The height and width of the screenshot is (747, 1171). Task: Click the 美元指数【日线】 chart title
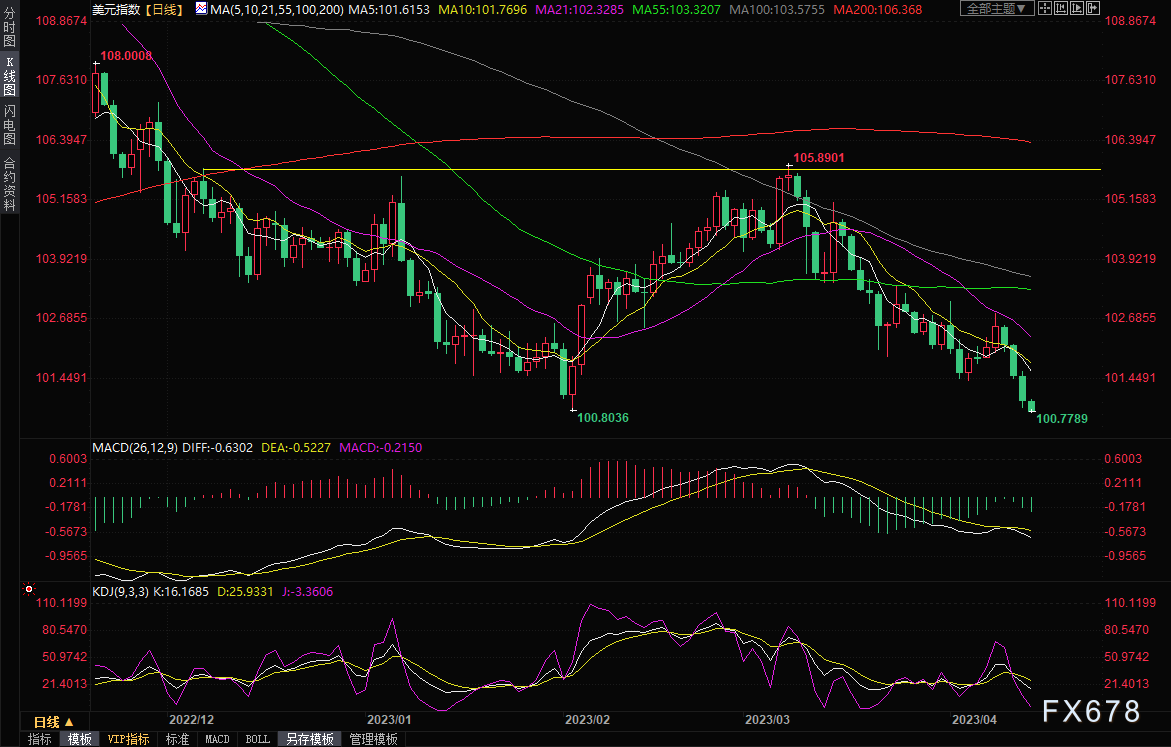136,9
